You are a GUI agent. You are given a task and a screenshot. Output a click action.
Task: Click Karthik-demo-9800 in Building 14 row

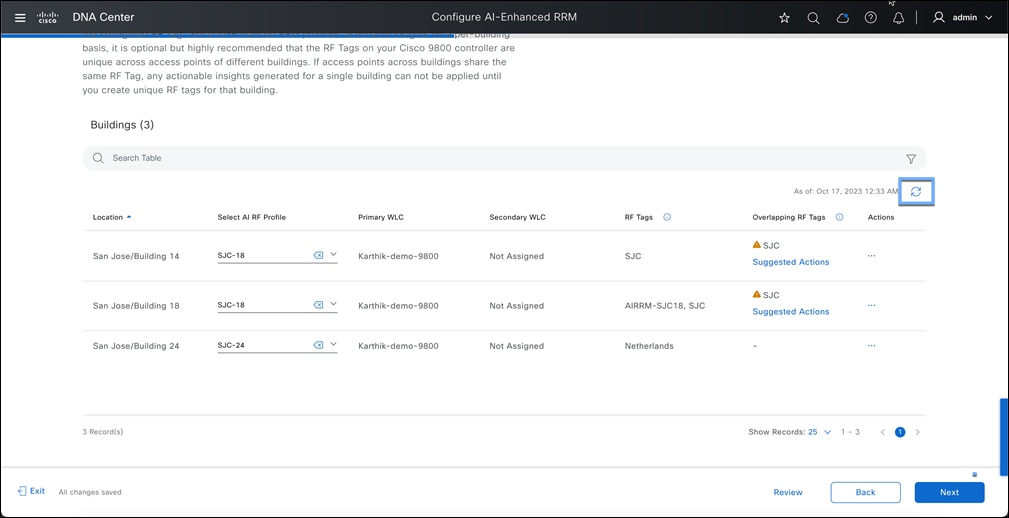pos(398,256)
